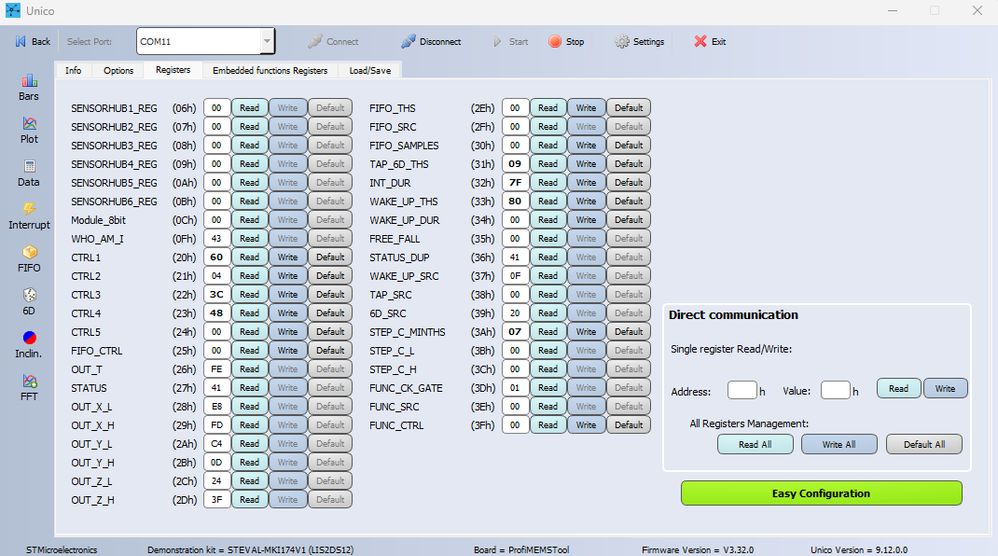The height and width of the screenshot is (556, 998).
Task: Write the CTRL1 register
Action: click(x=288, y=257)
